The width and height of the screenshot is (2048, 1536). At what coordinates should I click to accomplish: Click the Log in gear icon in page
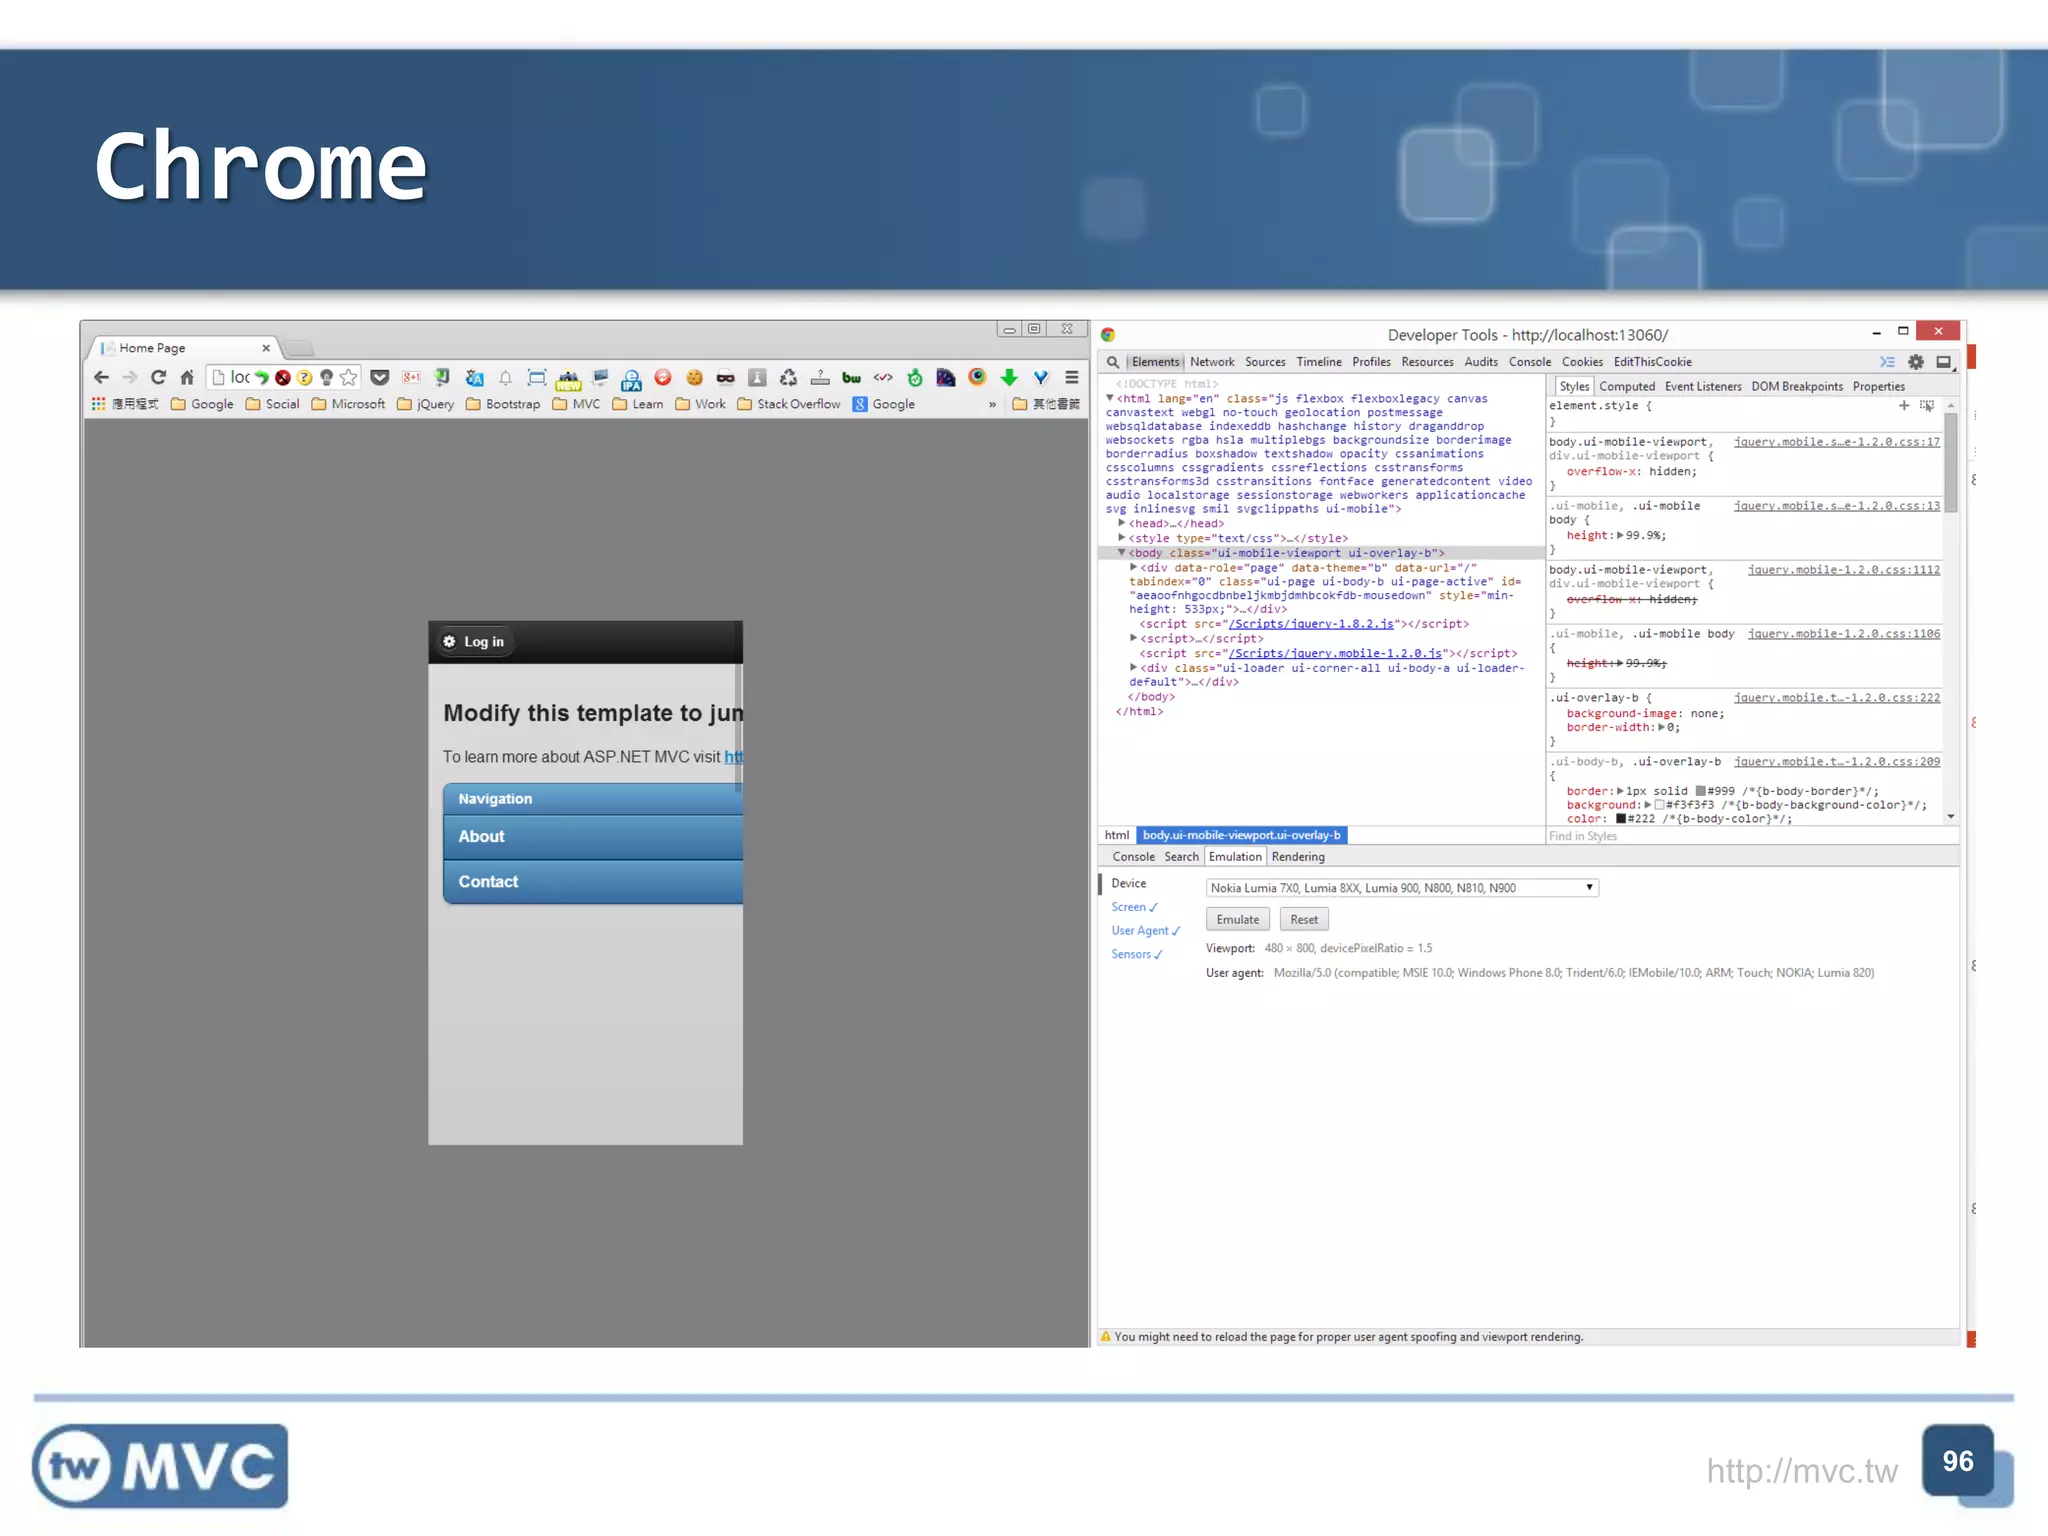(x=449, y=641)
